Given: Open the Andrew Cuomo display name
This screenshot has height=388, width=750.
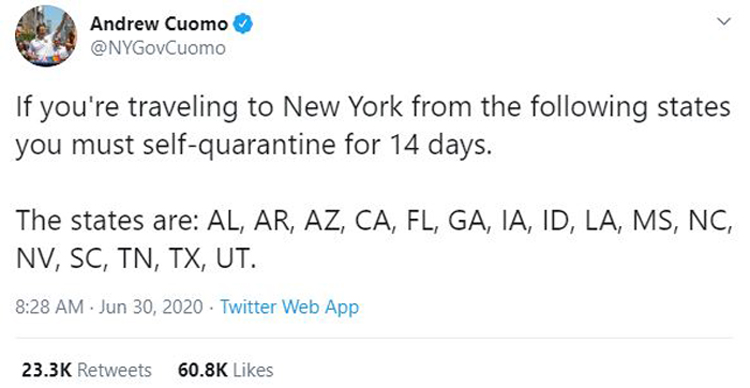Looking at the screenshot, I should point(159,24).
